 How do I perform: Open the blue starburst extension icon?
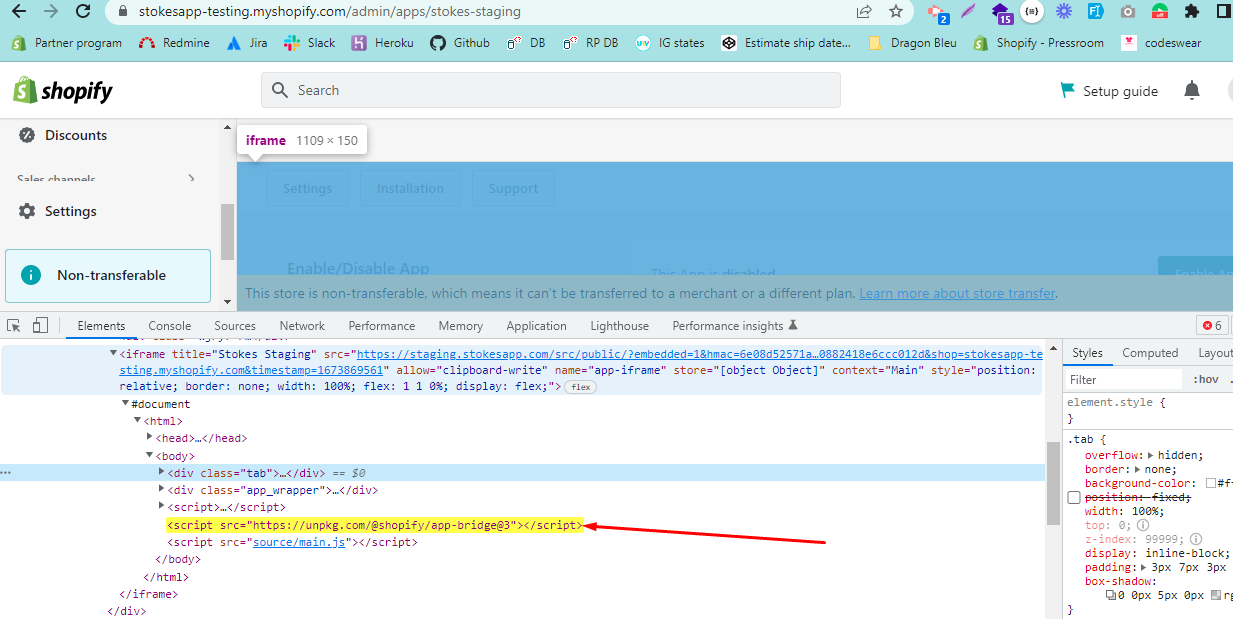point(1064,12)
